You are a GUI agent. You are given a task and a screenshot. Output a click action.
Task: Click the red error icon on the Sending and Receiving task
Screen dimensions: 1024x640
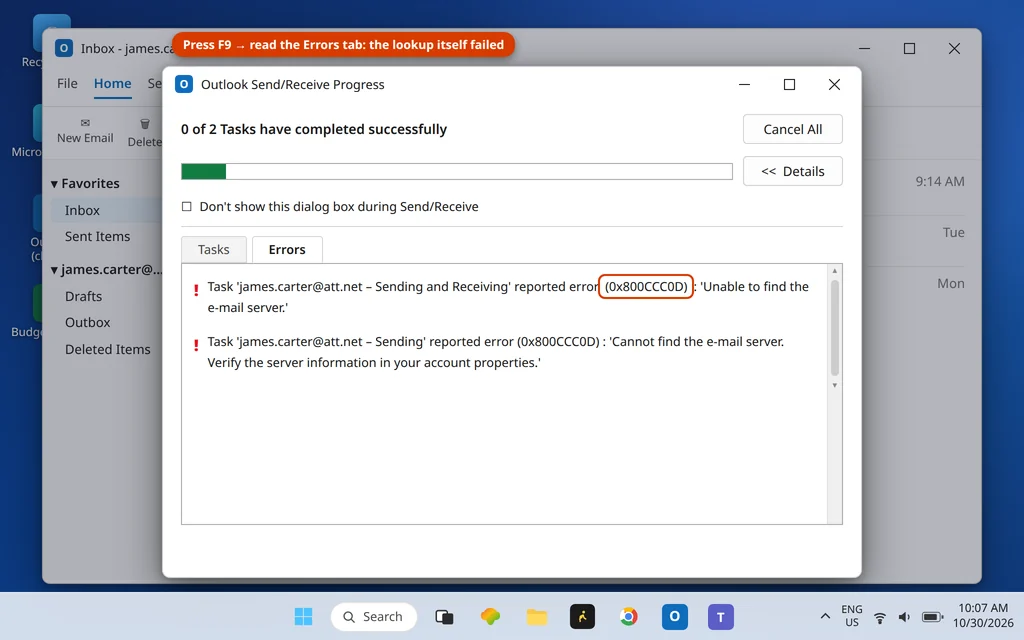(196, 290)
